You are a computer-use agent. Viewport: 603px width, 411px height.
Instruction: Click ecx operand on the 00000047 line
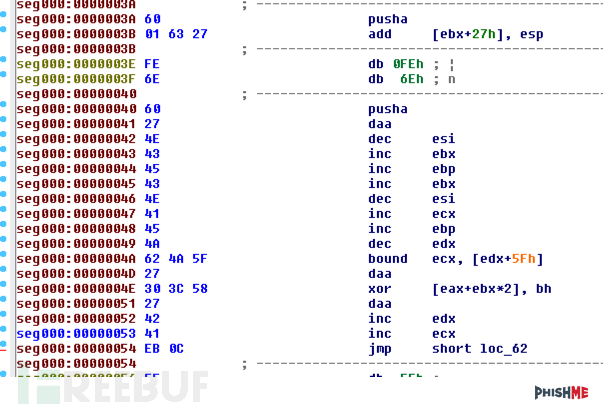[x=444, y=214]
